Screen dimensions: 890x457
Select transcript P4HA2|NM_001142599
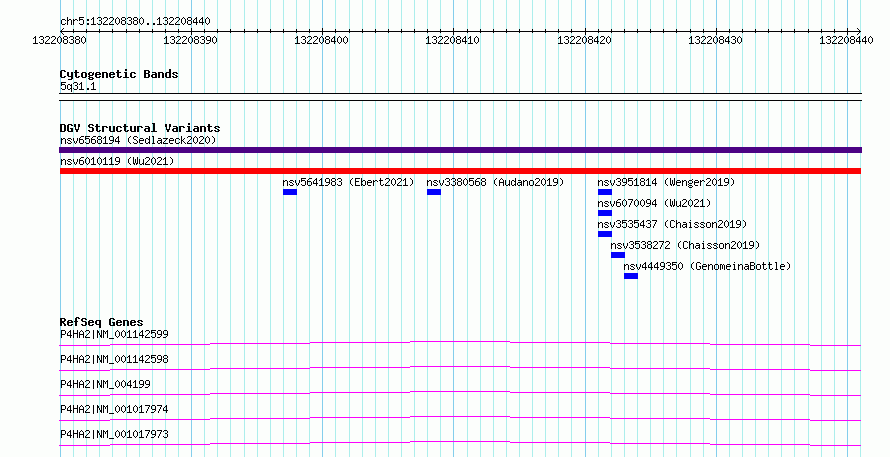coord(114,334)
